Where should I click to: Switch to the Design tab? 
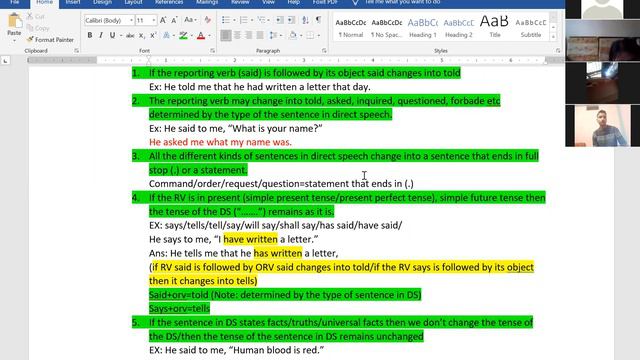(102, 2)
